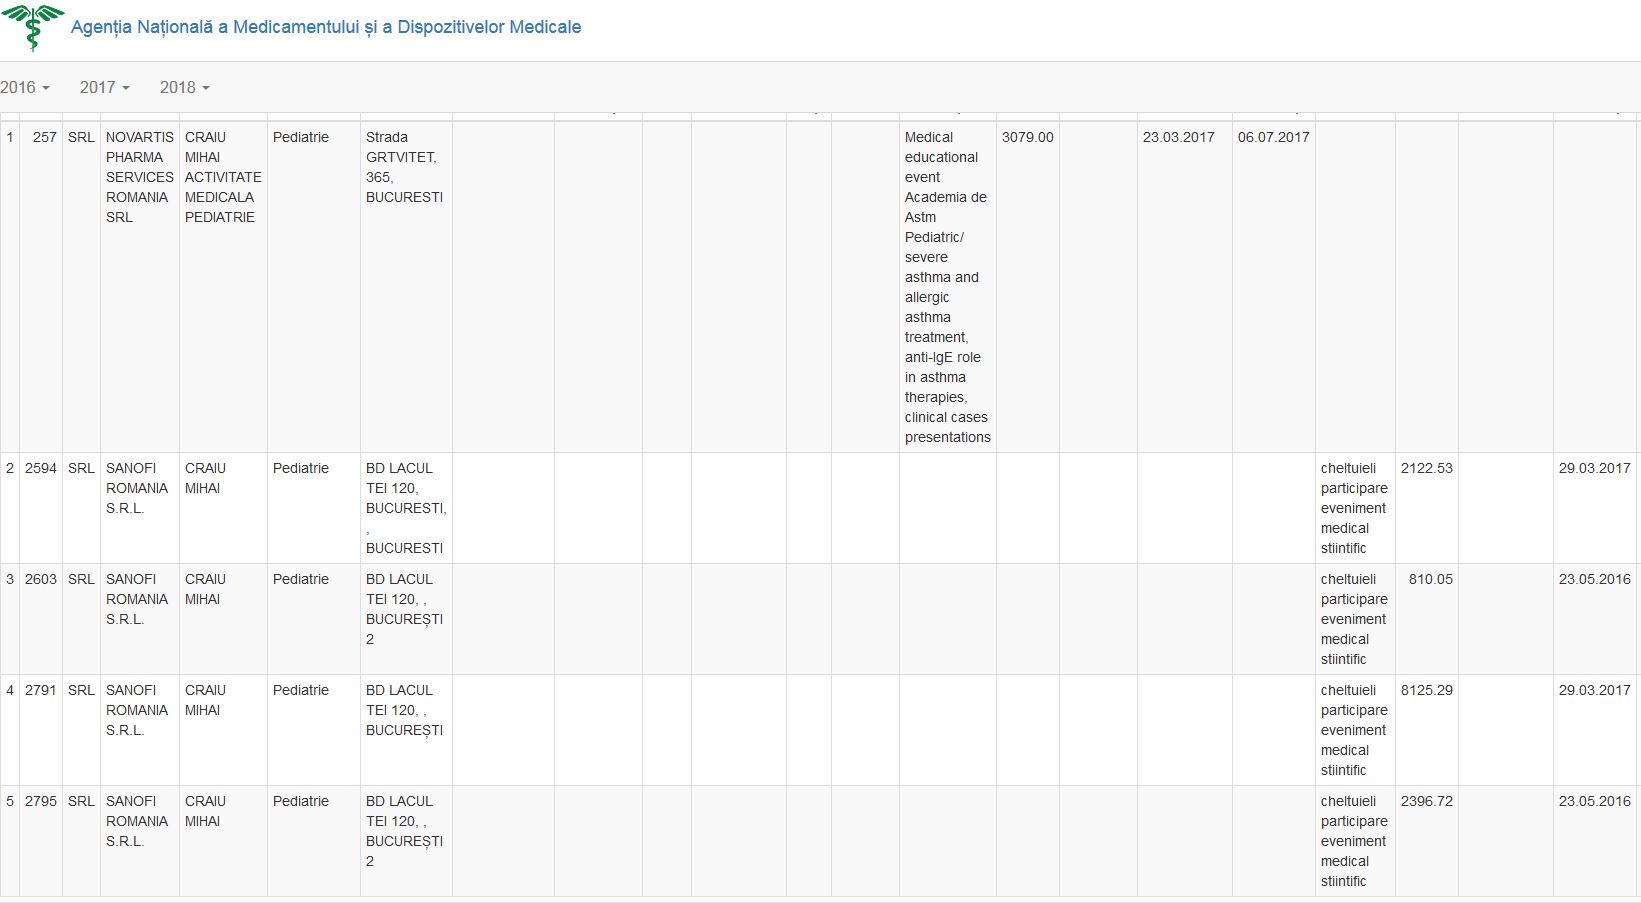
Task: Select record ID 2791 cell
Action: [x=41, y=690]
